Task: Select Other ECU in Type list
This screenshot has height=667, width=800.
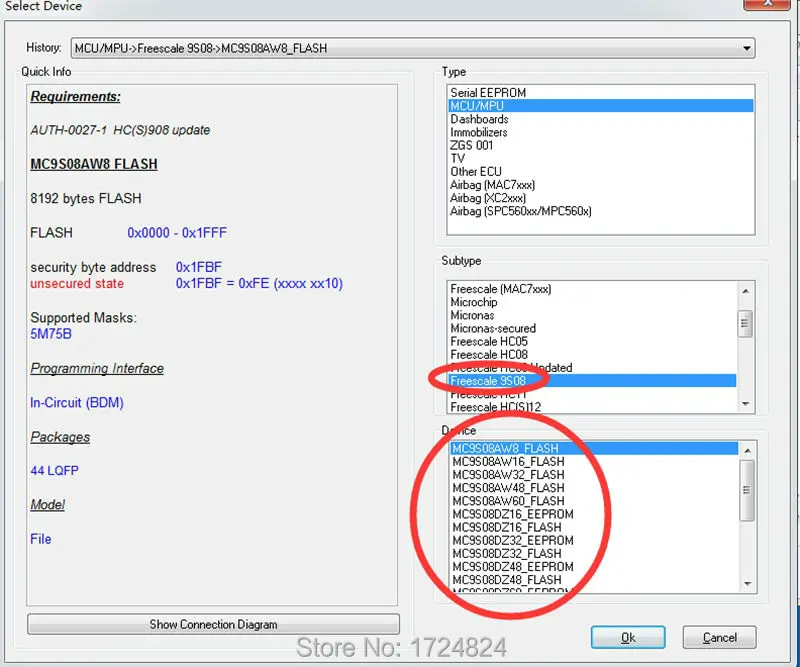Action: pos(601,171)
